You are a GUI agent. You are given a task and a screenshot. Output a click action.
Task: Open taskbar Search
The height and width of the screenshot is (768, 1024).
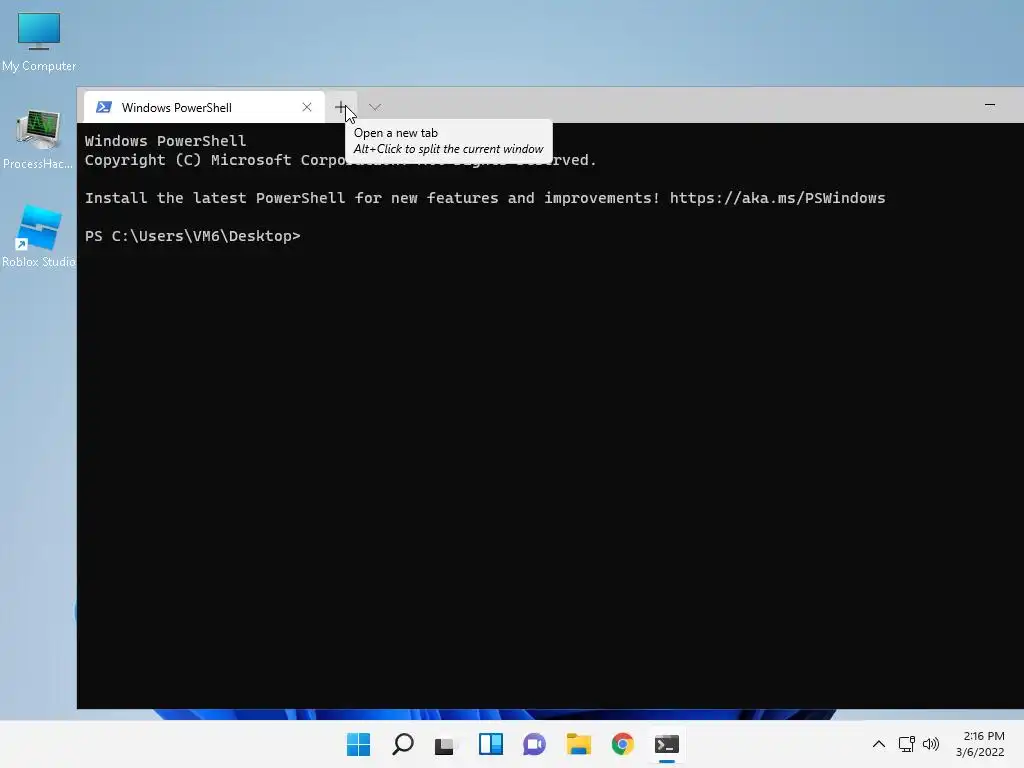403,744
